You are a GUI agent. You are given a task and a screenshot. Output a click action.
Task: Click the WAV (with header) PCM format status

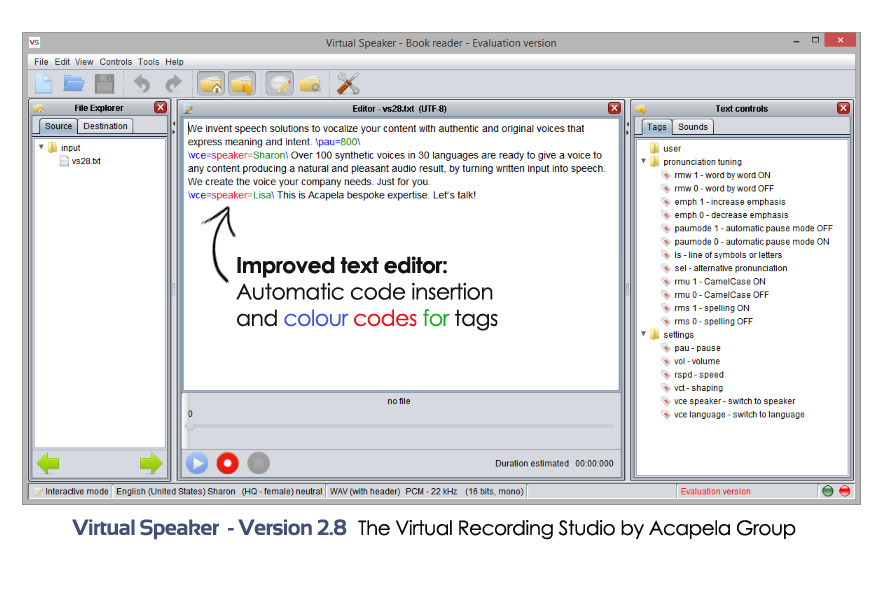coord(426,491)
